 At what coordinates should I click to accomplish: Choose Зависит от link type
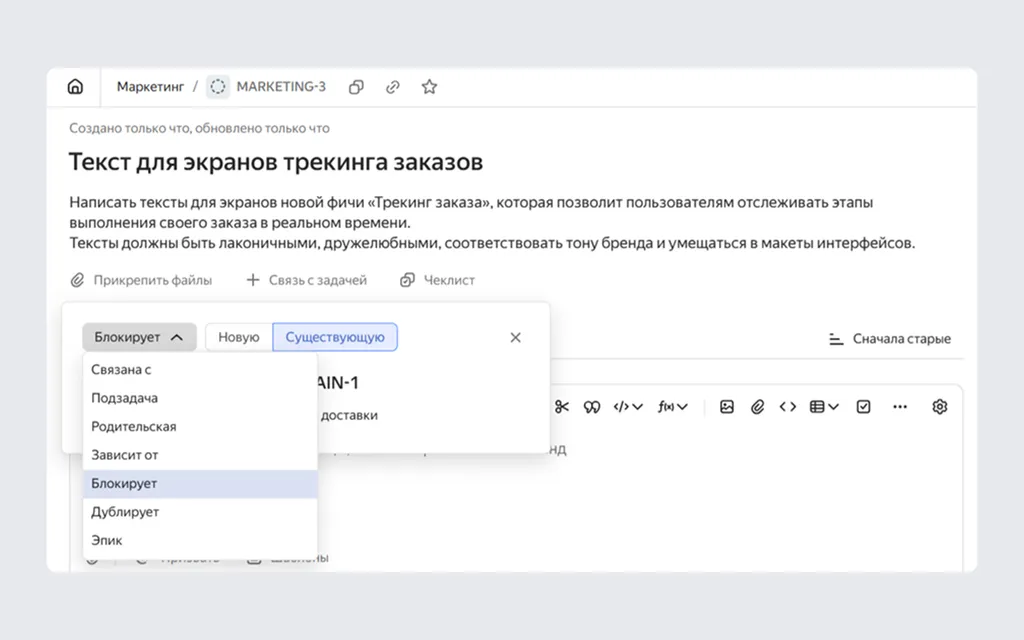[200, 455]
